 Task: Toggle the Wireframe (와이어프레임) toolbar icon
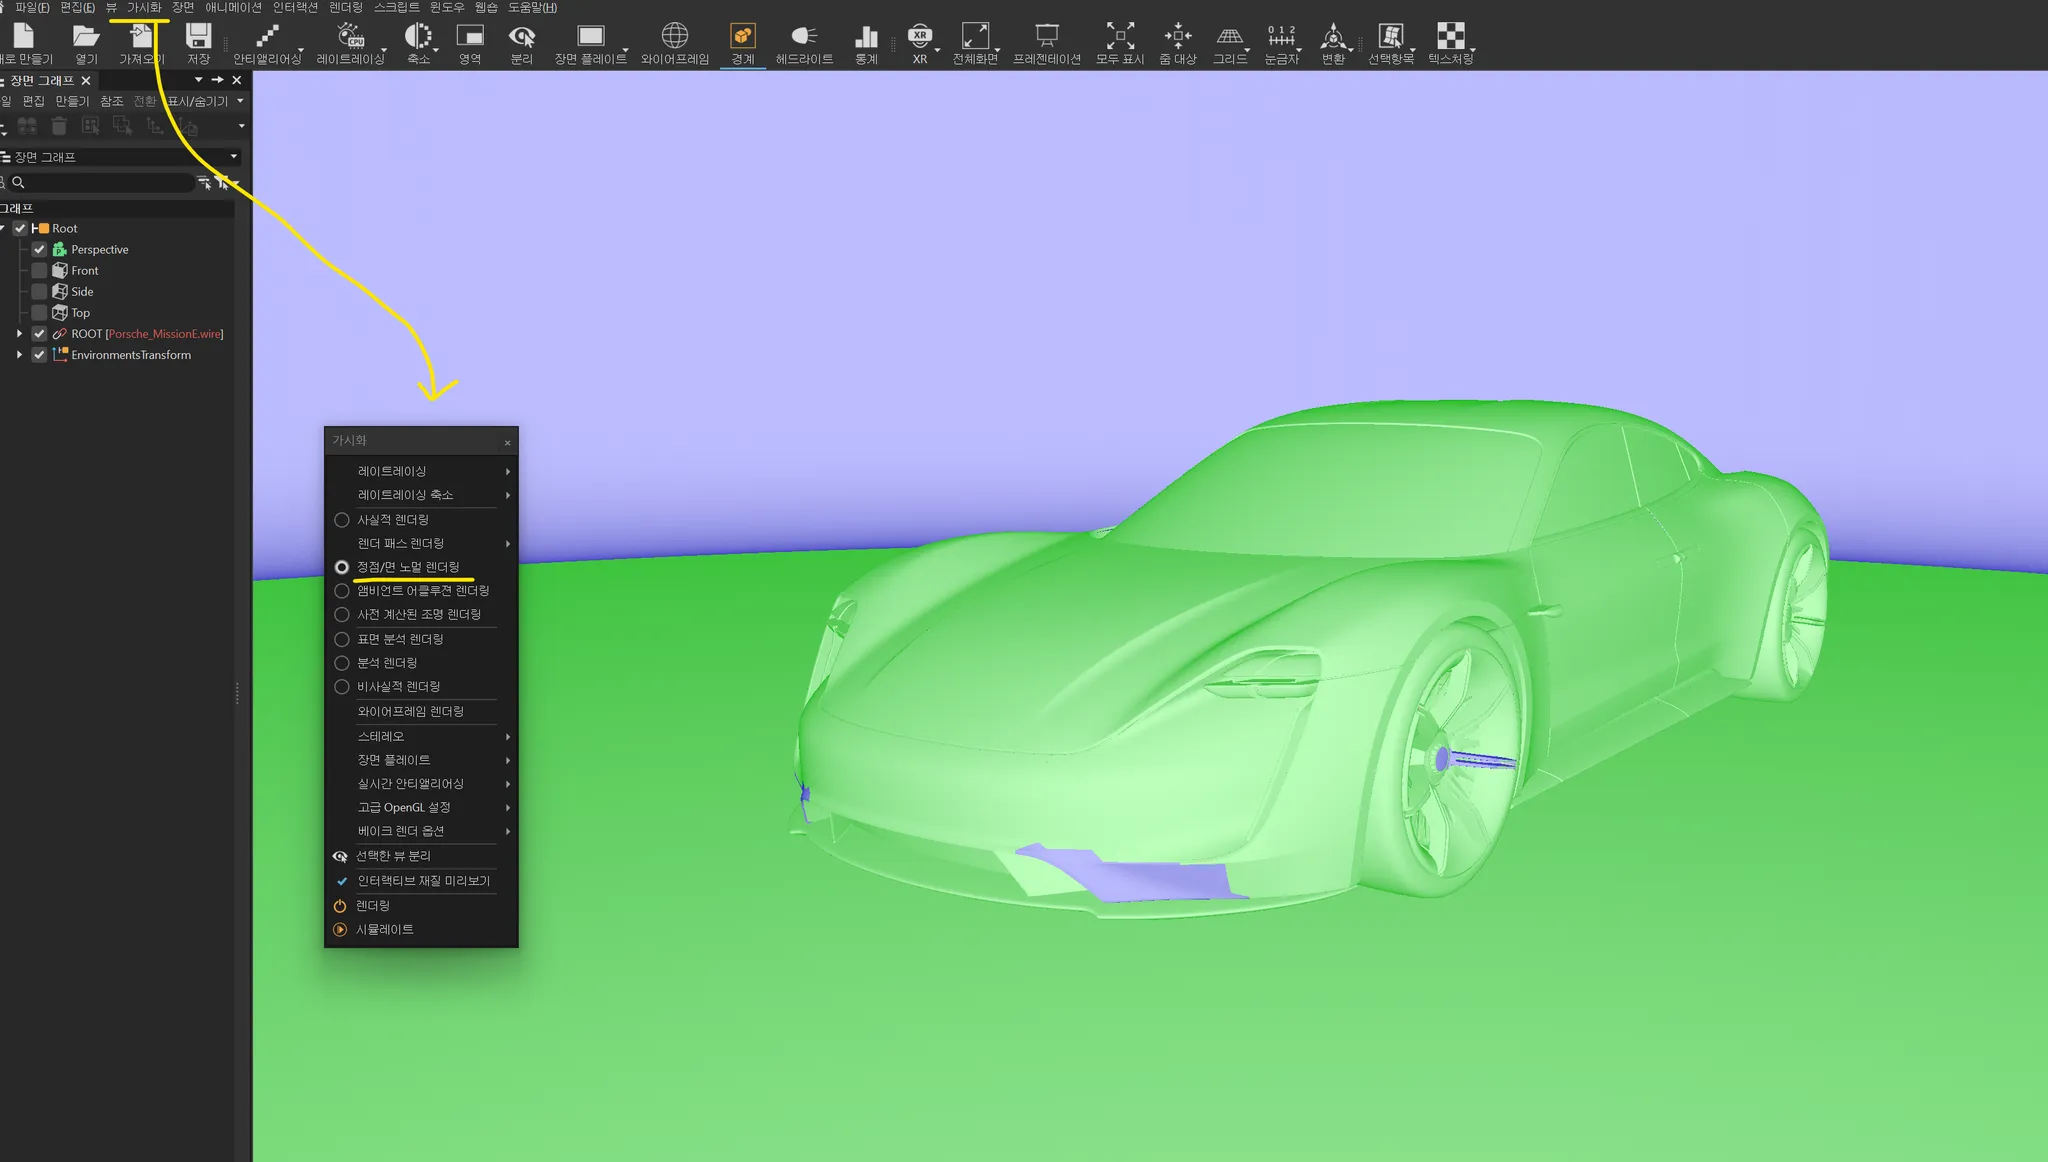coord(675,36)
